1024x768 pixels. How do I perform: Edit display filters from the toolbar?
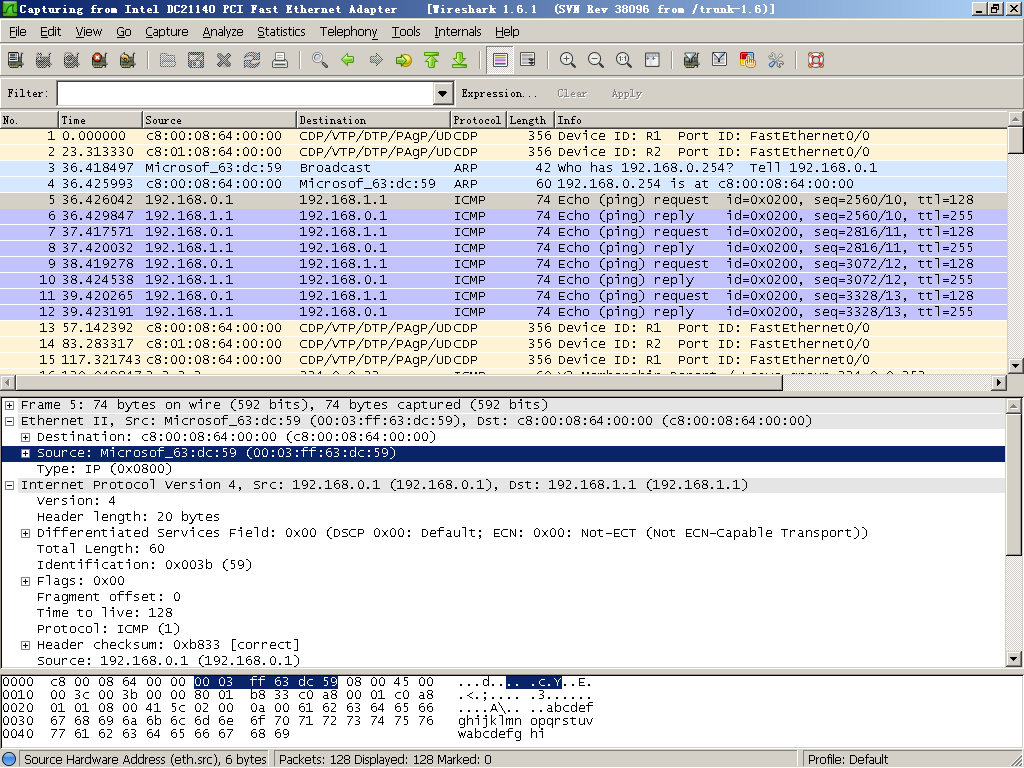click(x=720, y=61)
